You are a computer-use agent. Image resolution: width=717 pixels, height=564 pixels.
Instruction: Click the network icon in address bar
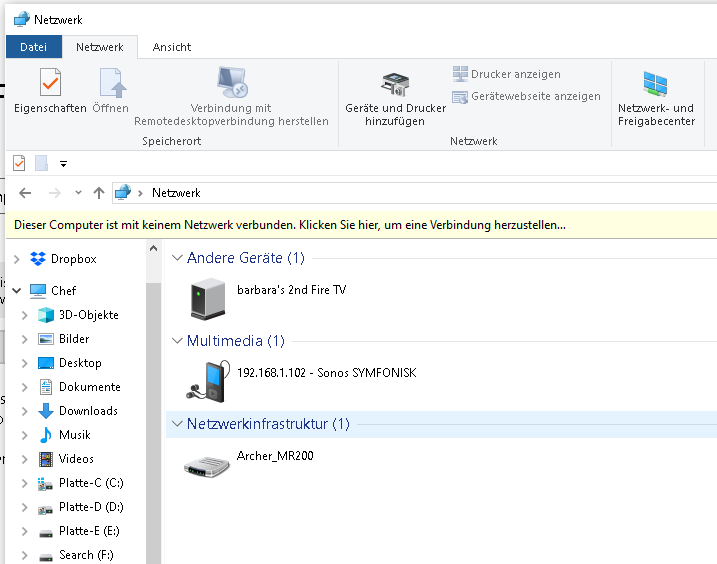[x=123, y=193]
